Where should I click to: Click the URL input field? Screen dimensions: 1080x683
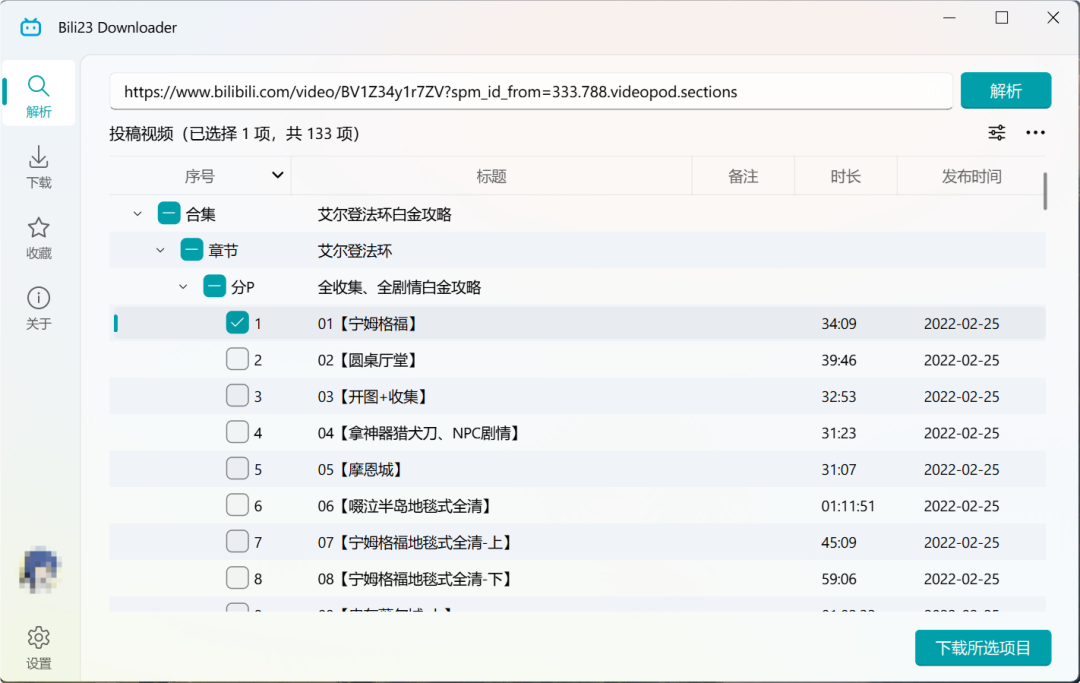(x=530, y=92)
